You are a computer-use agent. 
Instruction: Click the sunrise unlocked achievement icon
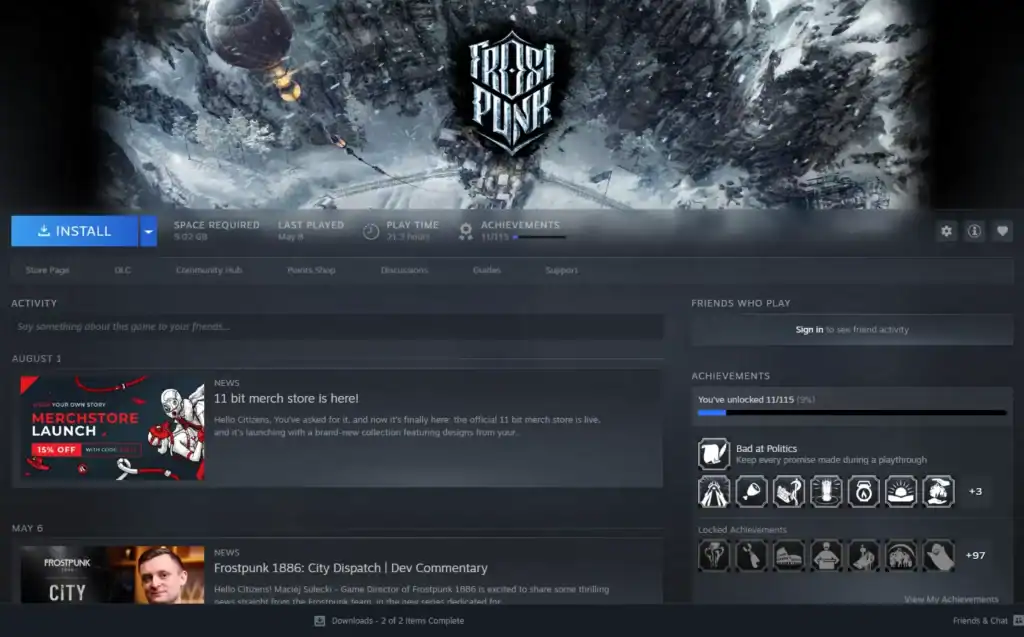coord(901,491)
